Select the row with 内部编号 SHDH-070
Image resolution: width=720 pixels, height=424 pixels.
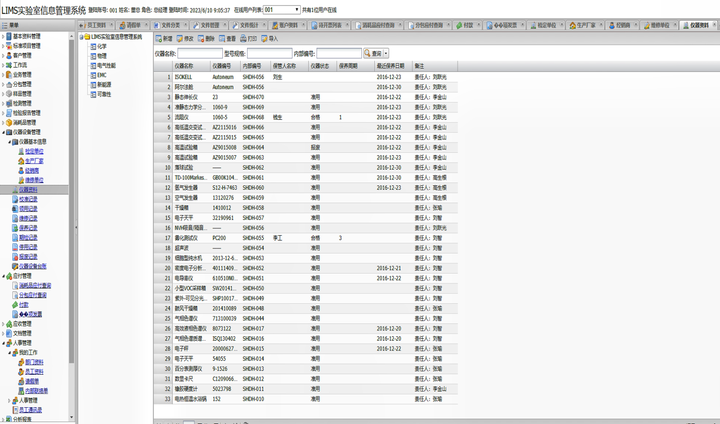coord(305,97)
